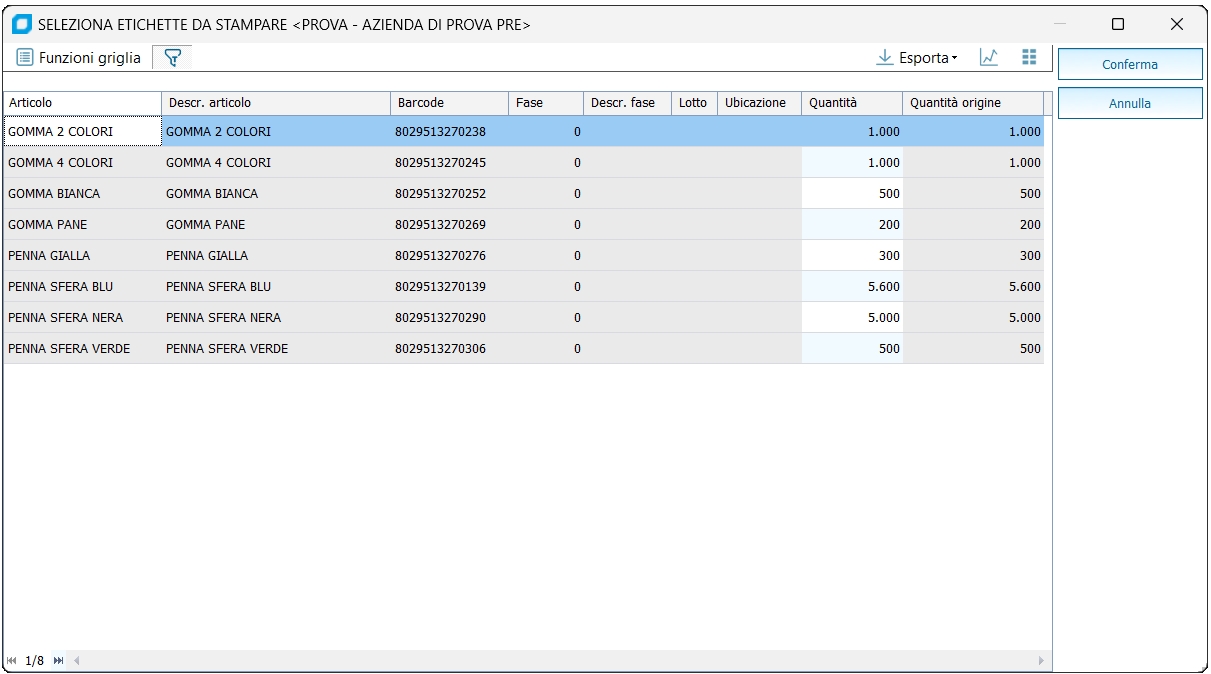Click the Quantità origine column header
Screen dimensions: 1211x674
pos(972,103)
